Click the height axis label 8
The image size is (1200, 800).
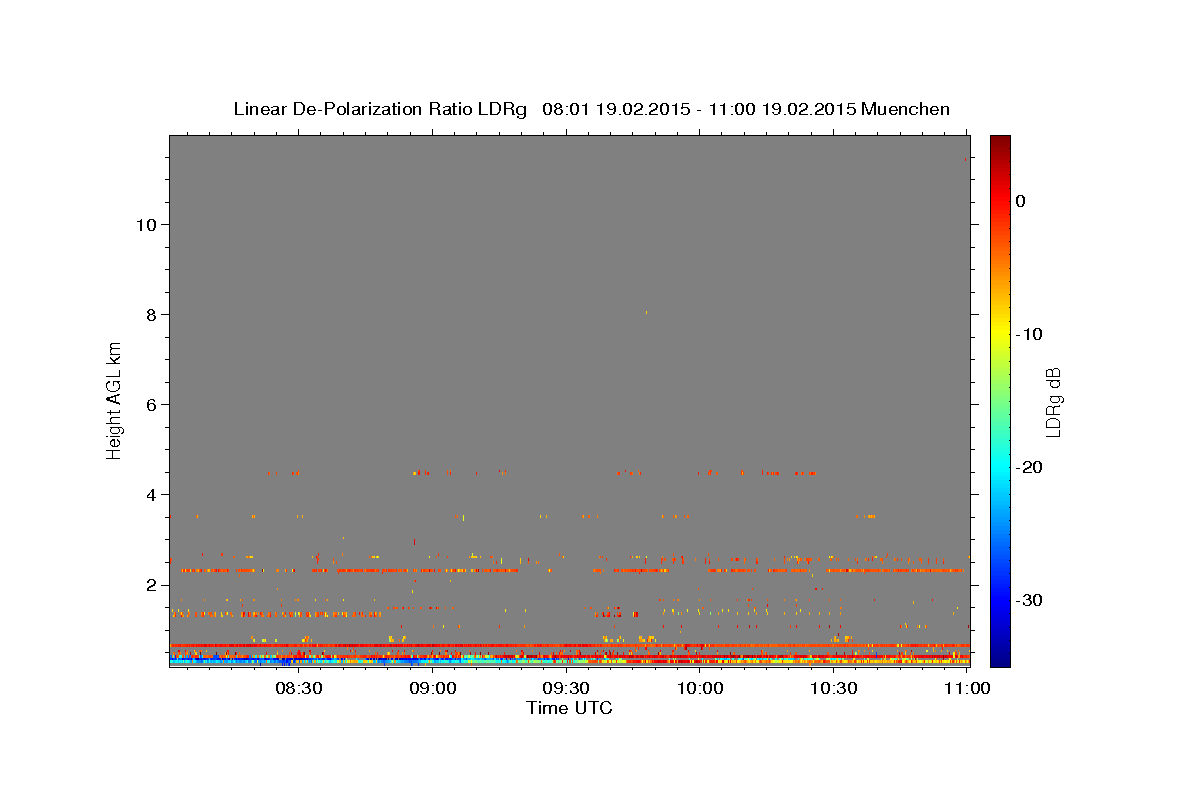click(x=149, y=314)
